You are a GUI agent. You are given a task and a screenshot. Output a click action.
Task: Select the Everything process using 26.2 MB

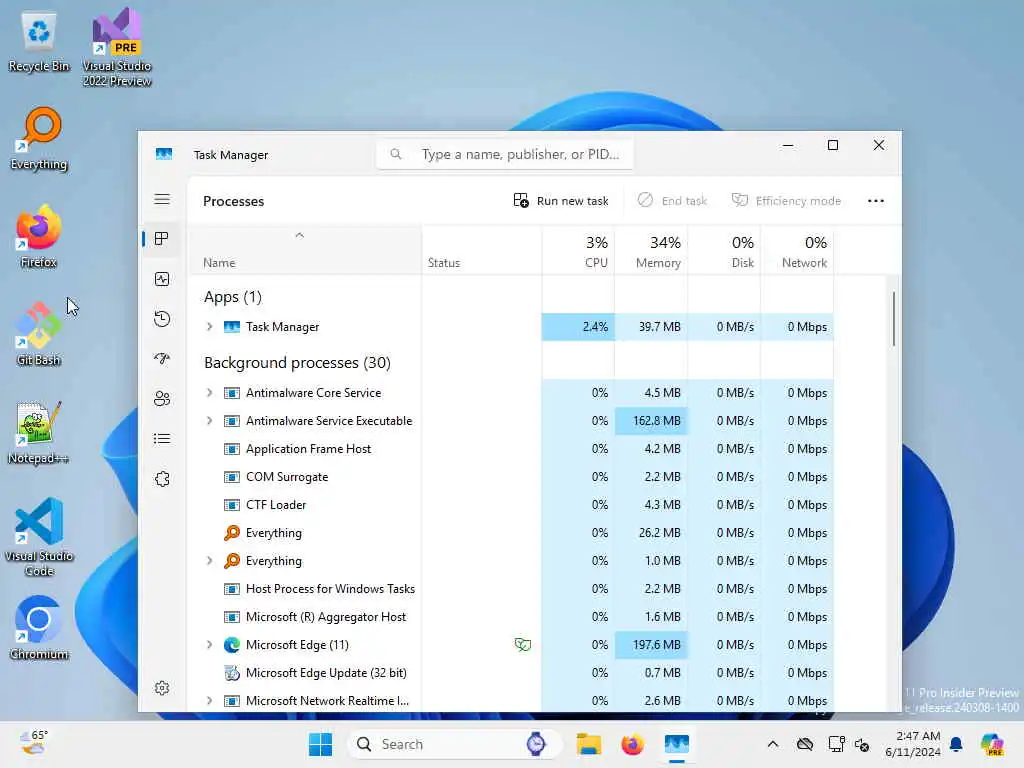pos(273,533)
